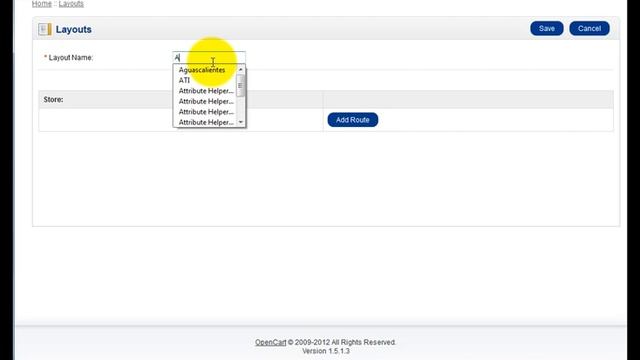Click the suggestion list's scrollbar thumb

[240, 86]
